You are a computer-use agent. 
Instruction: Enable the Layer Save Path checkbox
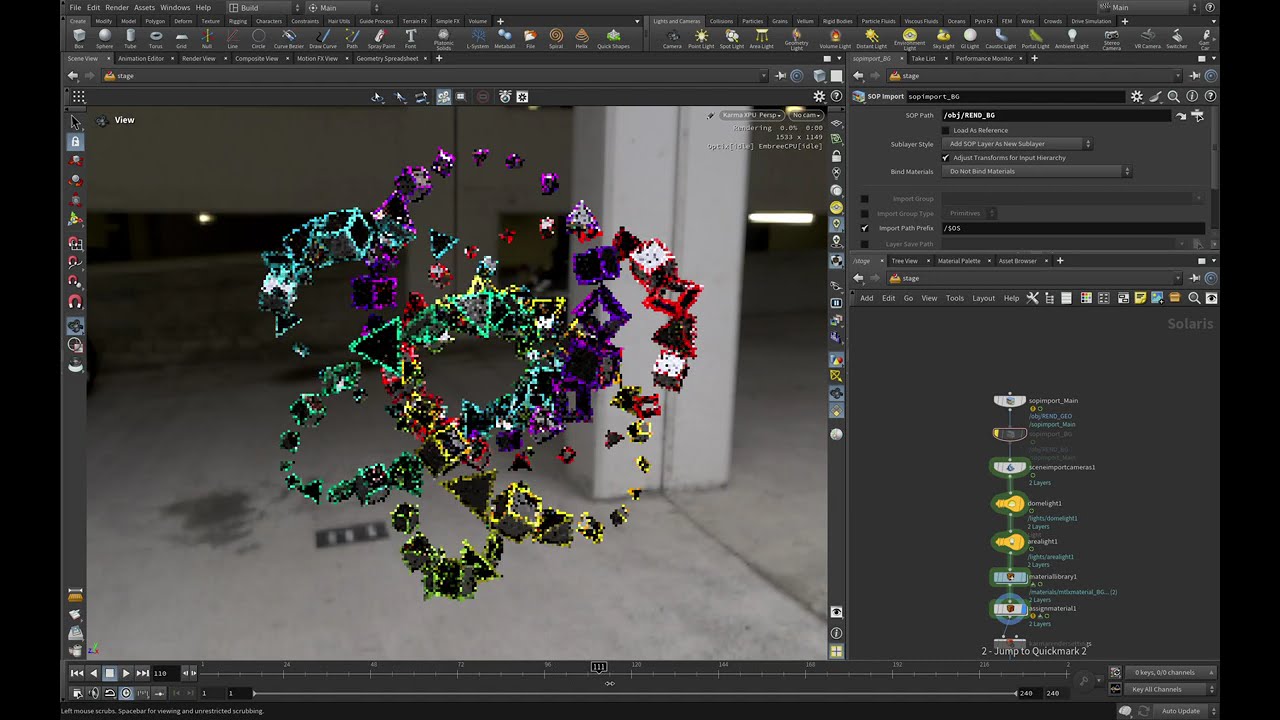coord(865,244)
